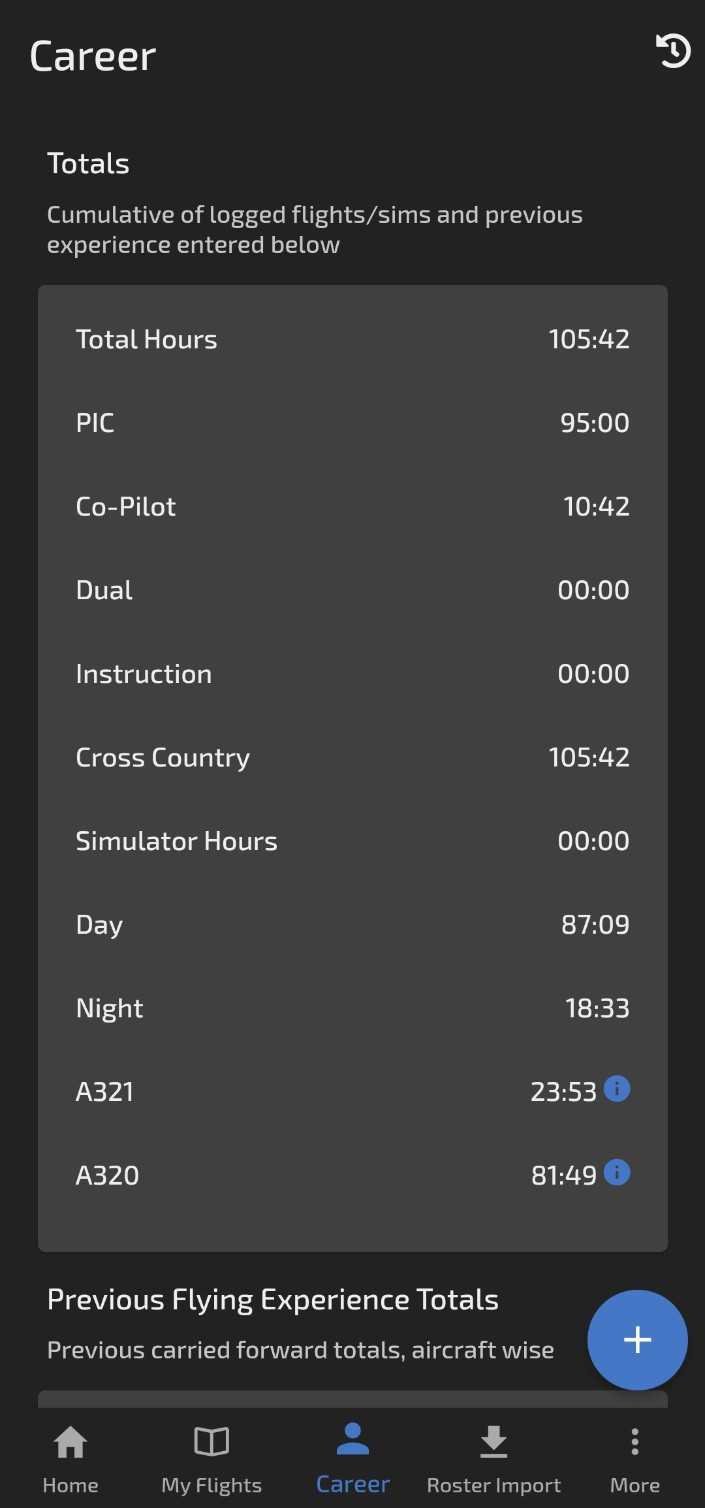This screenshot has width=705, height=1508.
Task: Tap the Career page title
Action: pos(93,56)
